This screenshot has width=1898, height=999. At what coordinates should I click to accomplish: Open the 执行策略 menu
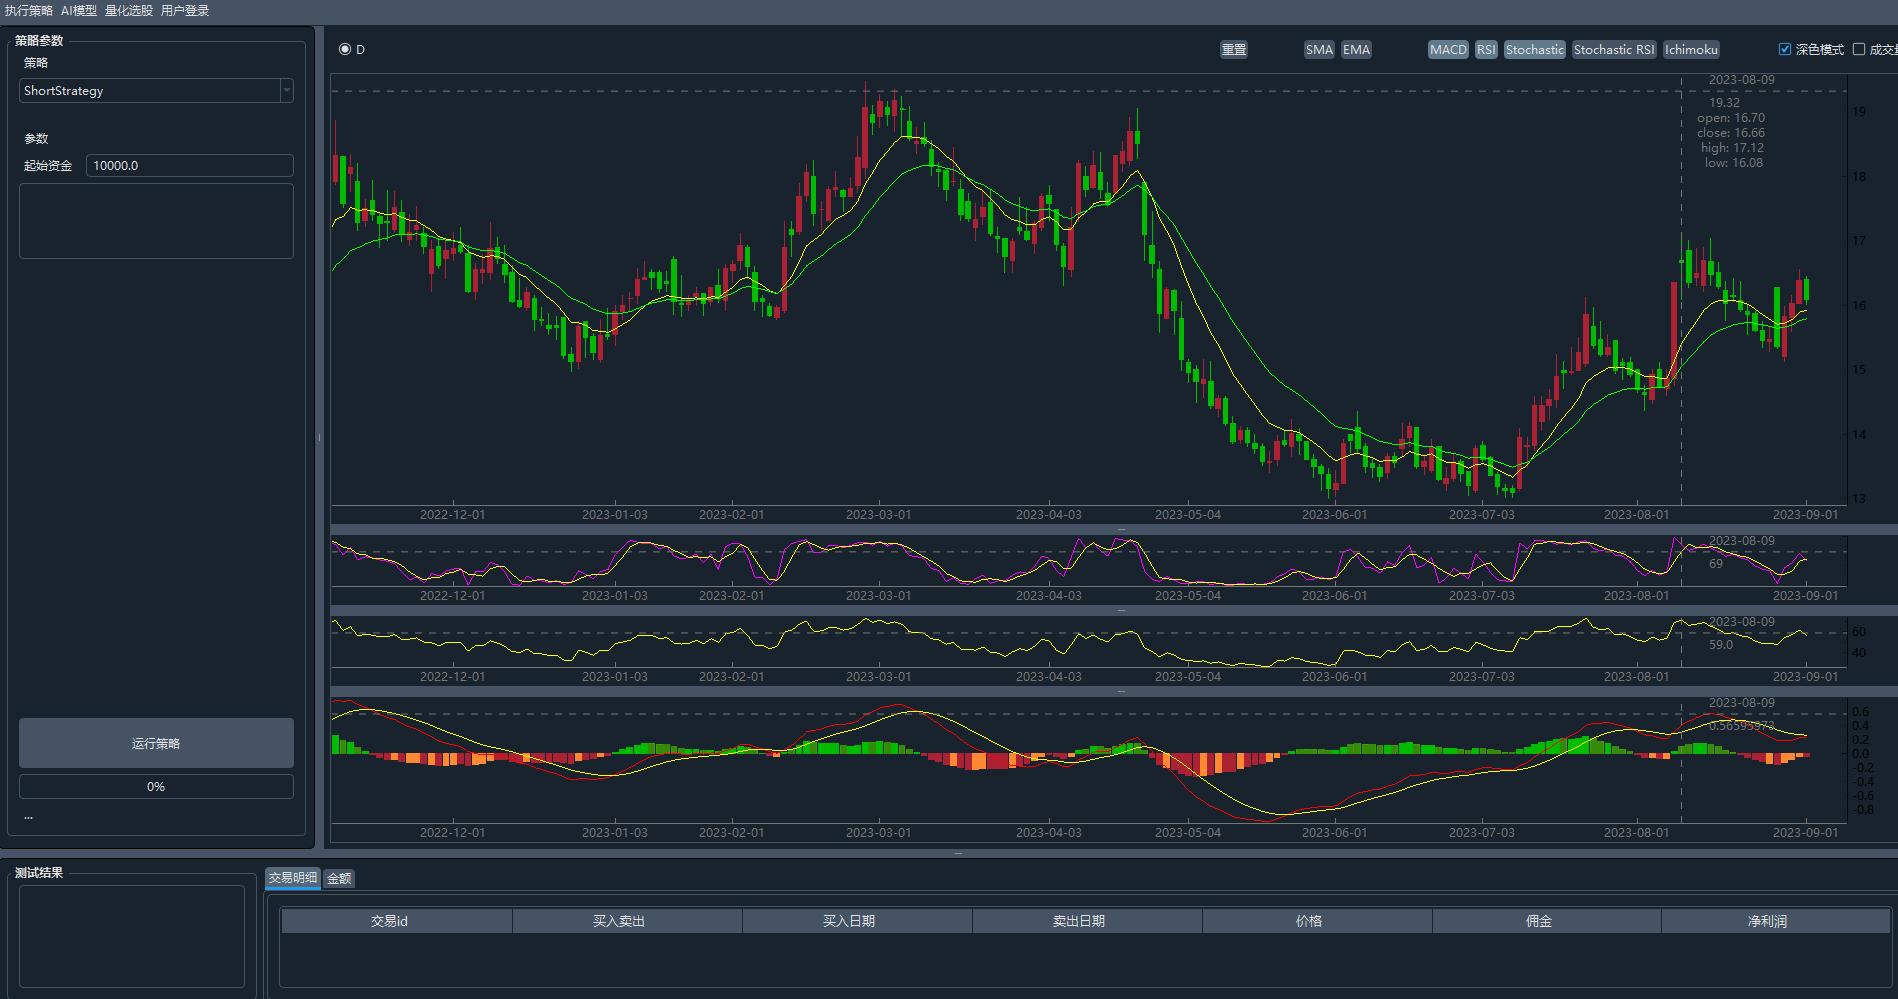[x=29, y=11]
